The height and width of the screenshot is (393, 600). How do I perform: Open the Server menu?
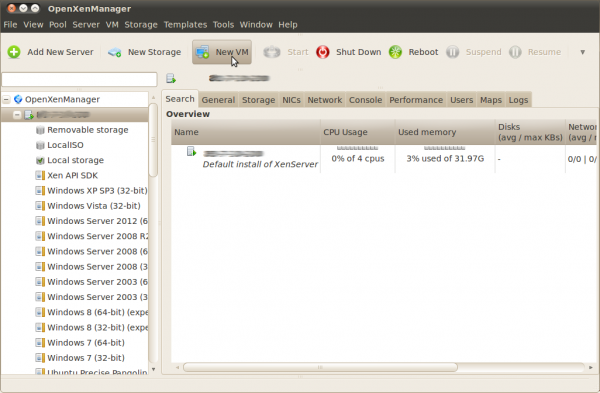[x=86, y=24]
